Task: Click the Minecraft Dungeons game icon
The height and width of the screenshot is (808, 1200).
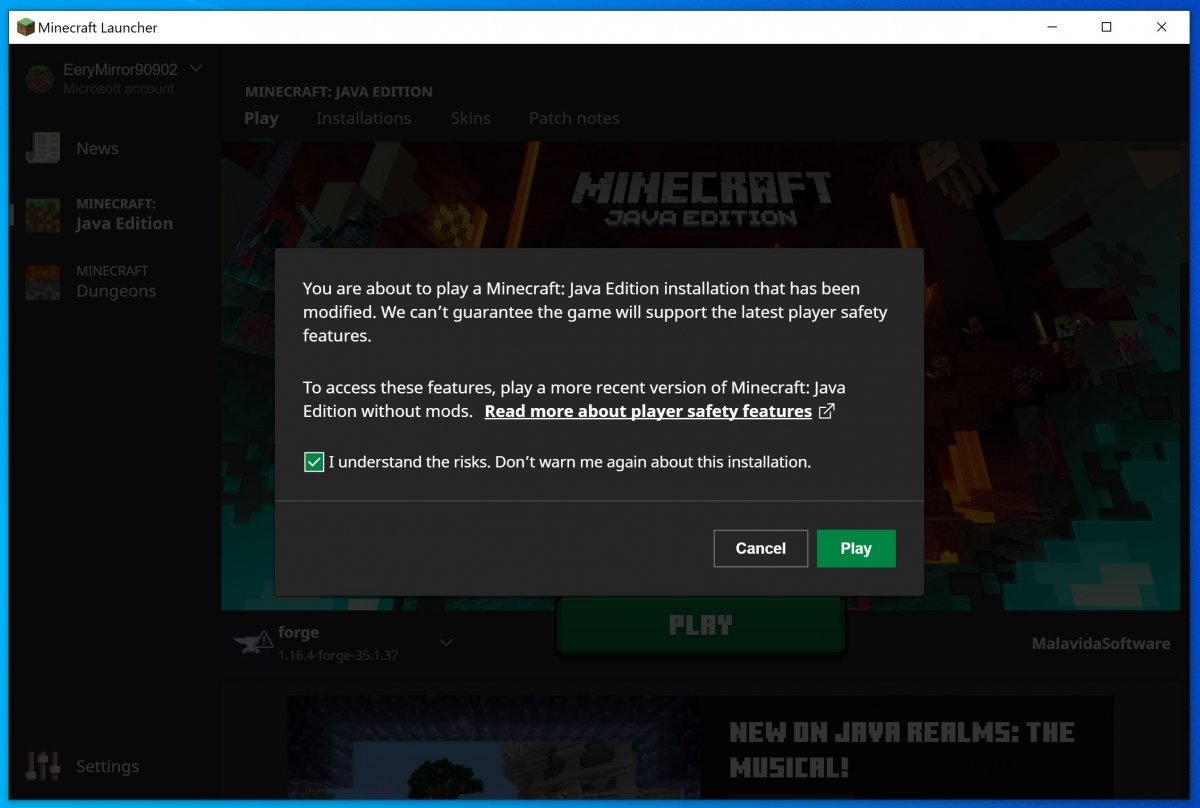Action: 43,282
